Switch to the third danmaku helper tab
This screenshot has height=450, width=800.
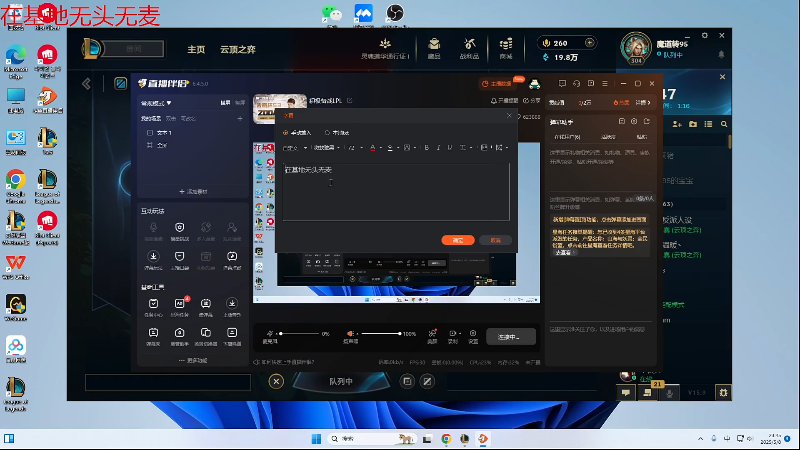point(642,137)
